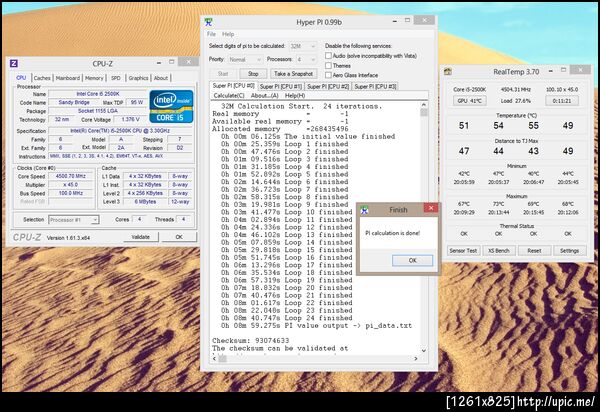Open the Help menu in Hyper PI
The image size is (600, 412).
pyautogui.click(x=228, y=34)
